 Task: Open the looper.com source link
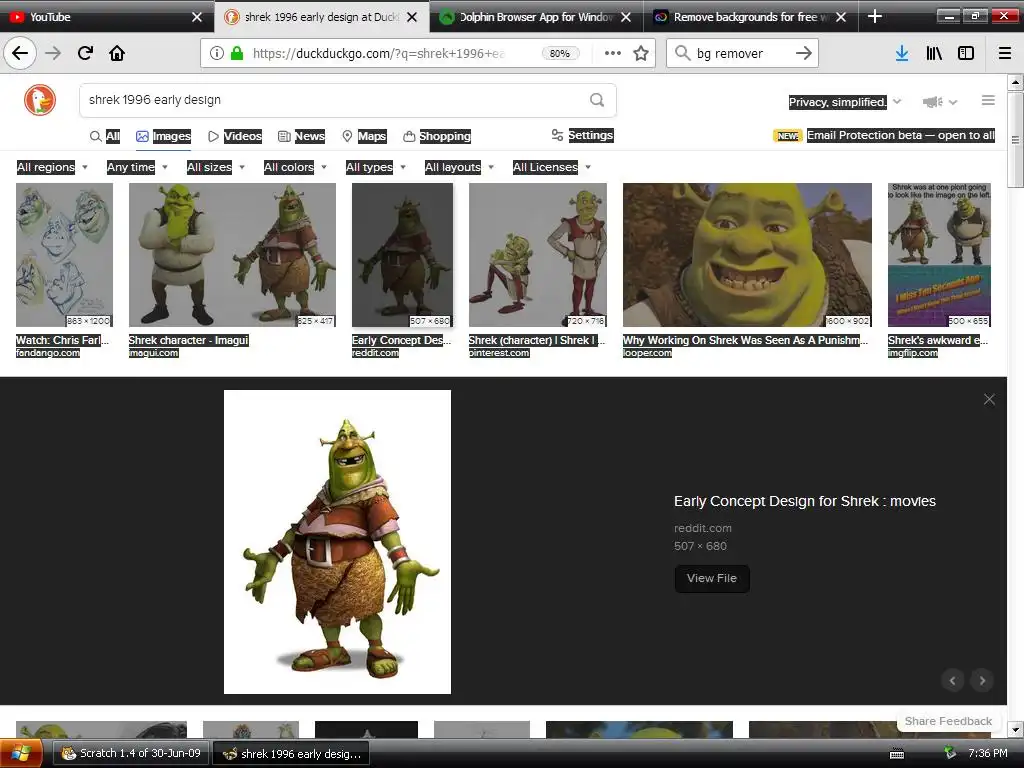[x=647, y=353]
